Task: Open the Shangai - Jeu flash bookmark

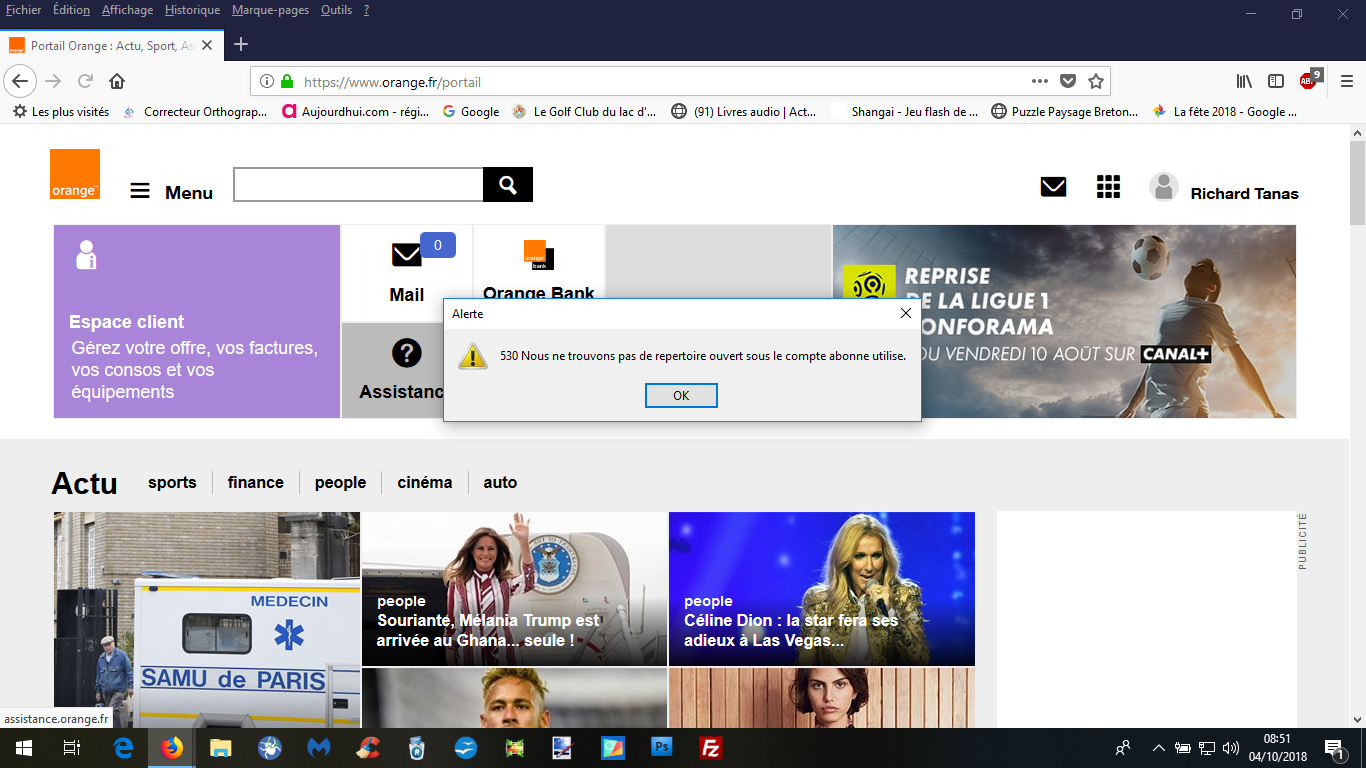Action: (905, 112)
